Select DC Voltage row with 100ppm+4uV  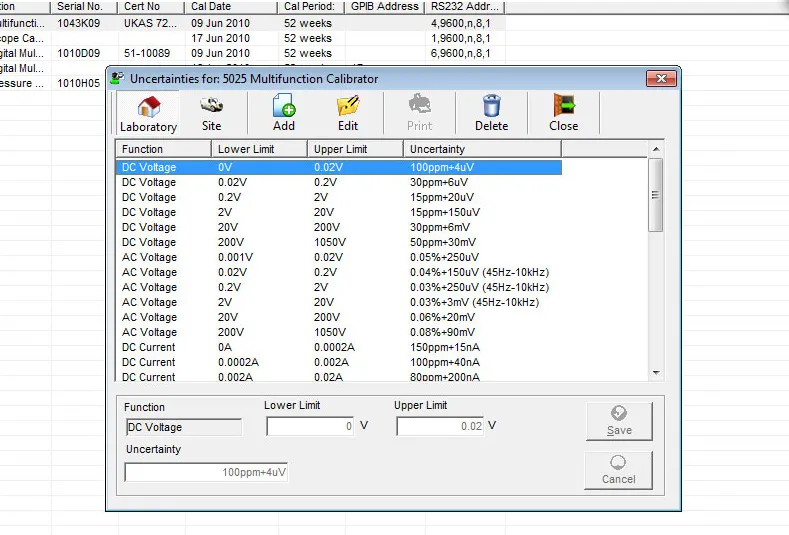pyautogui.click(x=339, y=167)
